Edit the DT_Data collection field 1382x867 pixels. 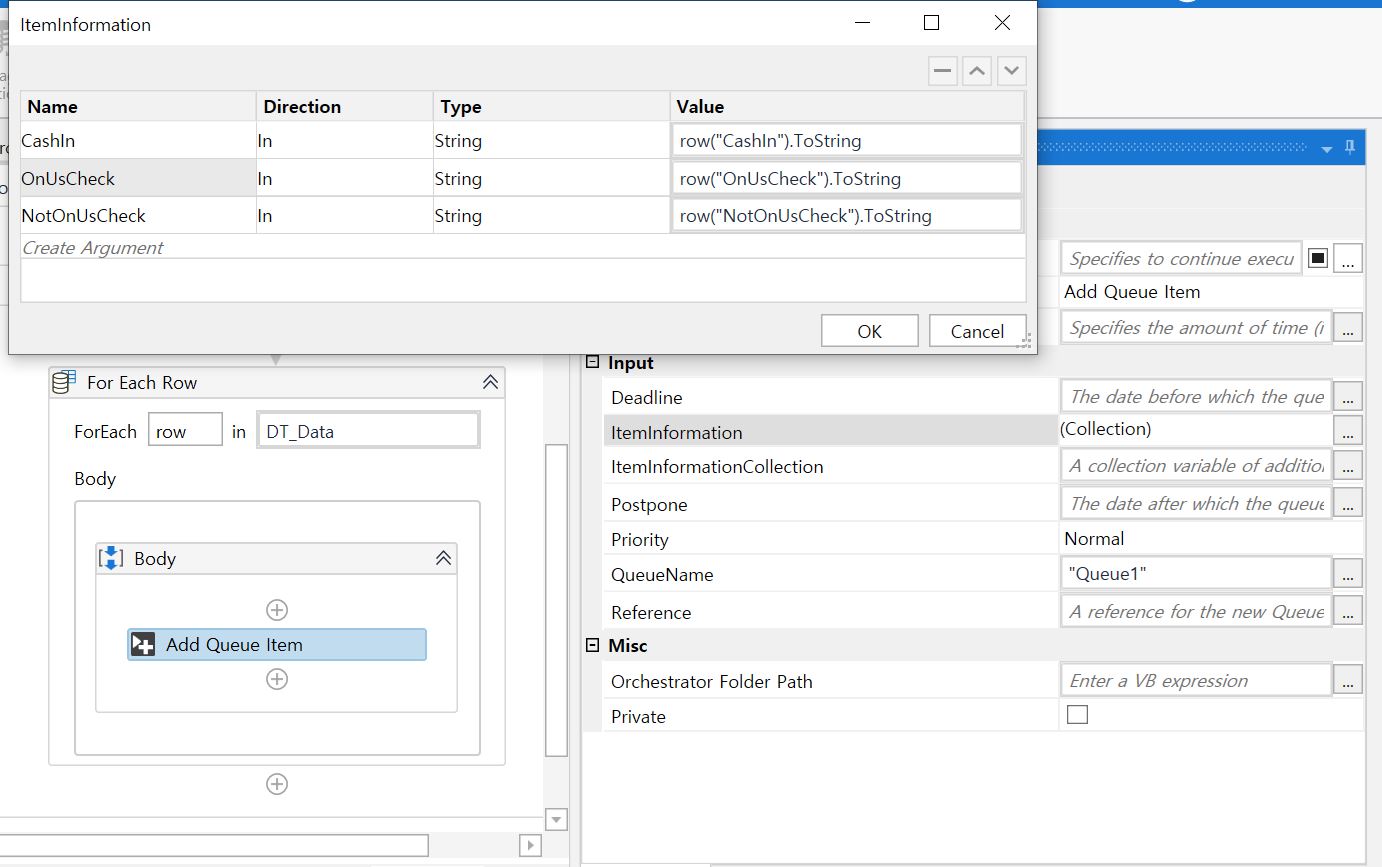368,431
